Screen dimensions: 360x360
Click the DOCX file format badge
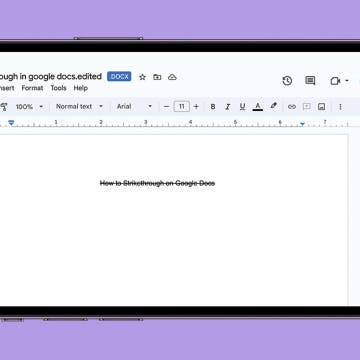click(119, 77)
